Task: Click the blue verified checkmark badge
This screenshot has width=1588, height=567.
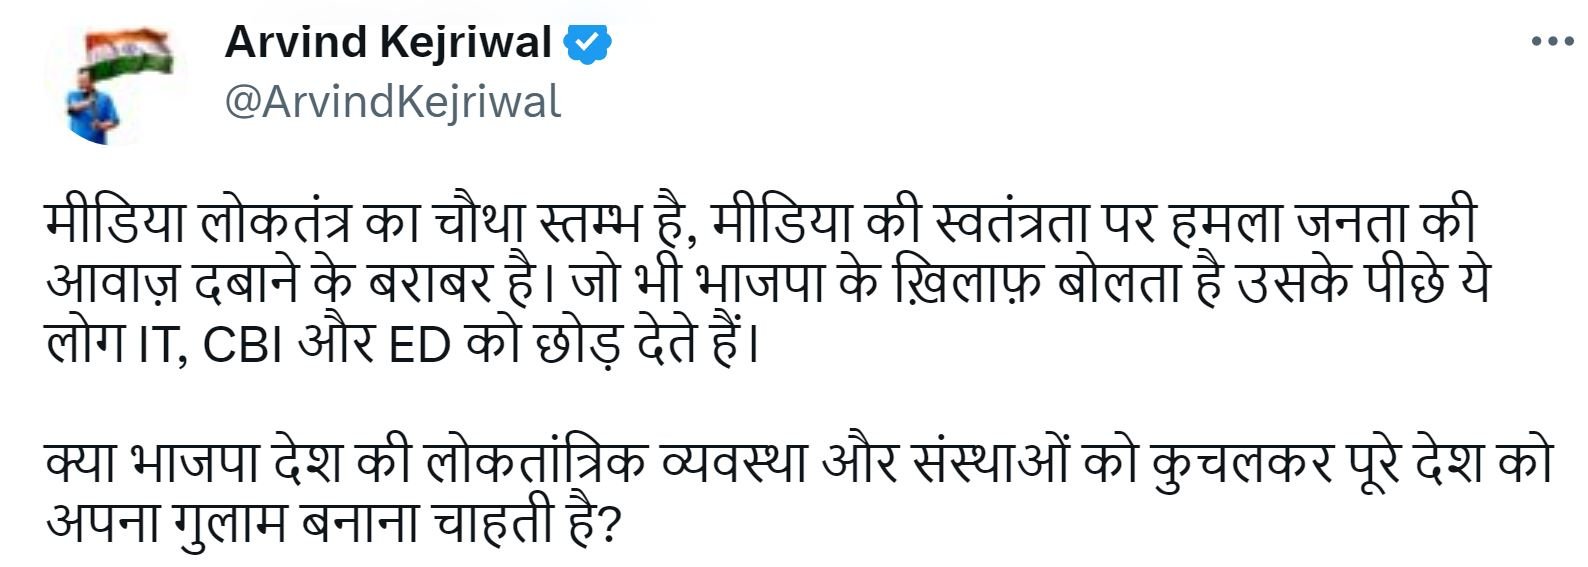Action: (x=590, y=43)
